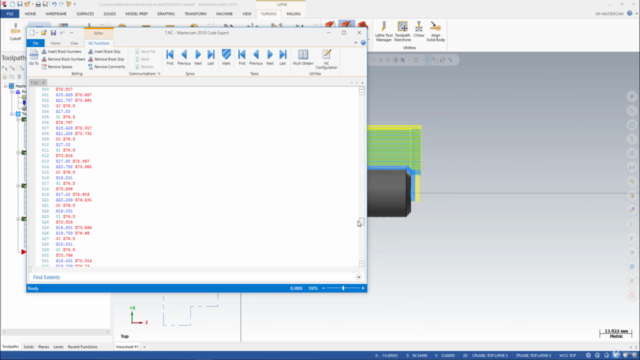Viewport: 640px width, 360px height.
Task: Open the Mastercam WIREFRAME tab
Action: (56, 14)
